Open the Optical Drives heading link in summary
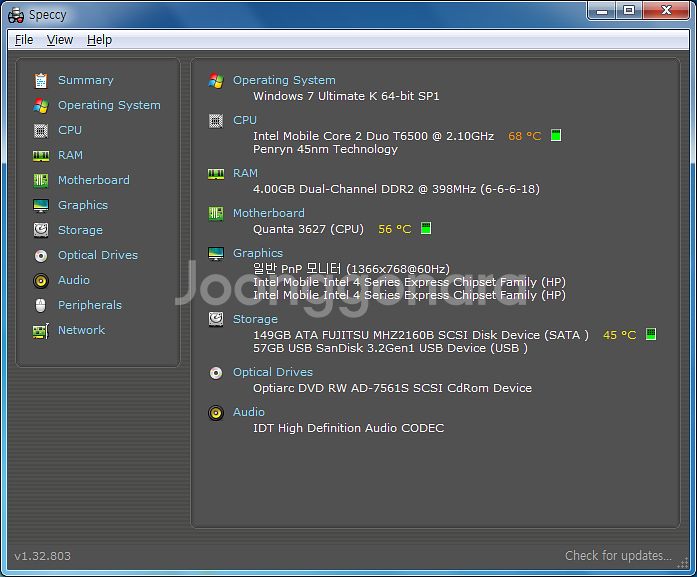Image resolution: width=697 pixels, height=577 pixels. point(273,372)
